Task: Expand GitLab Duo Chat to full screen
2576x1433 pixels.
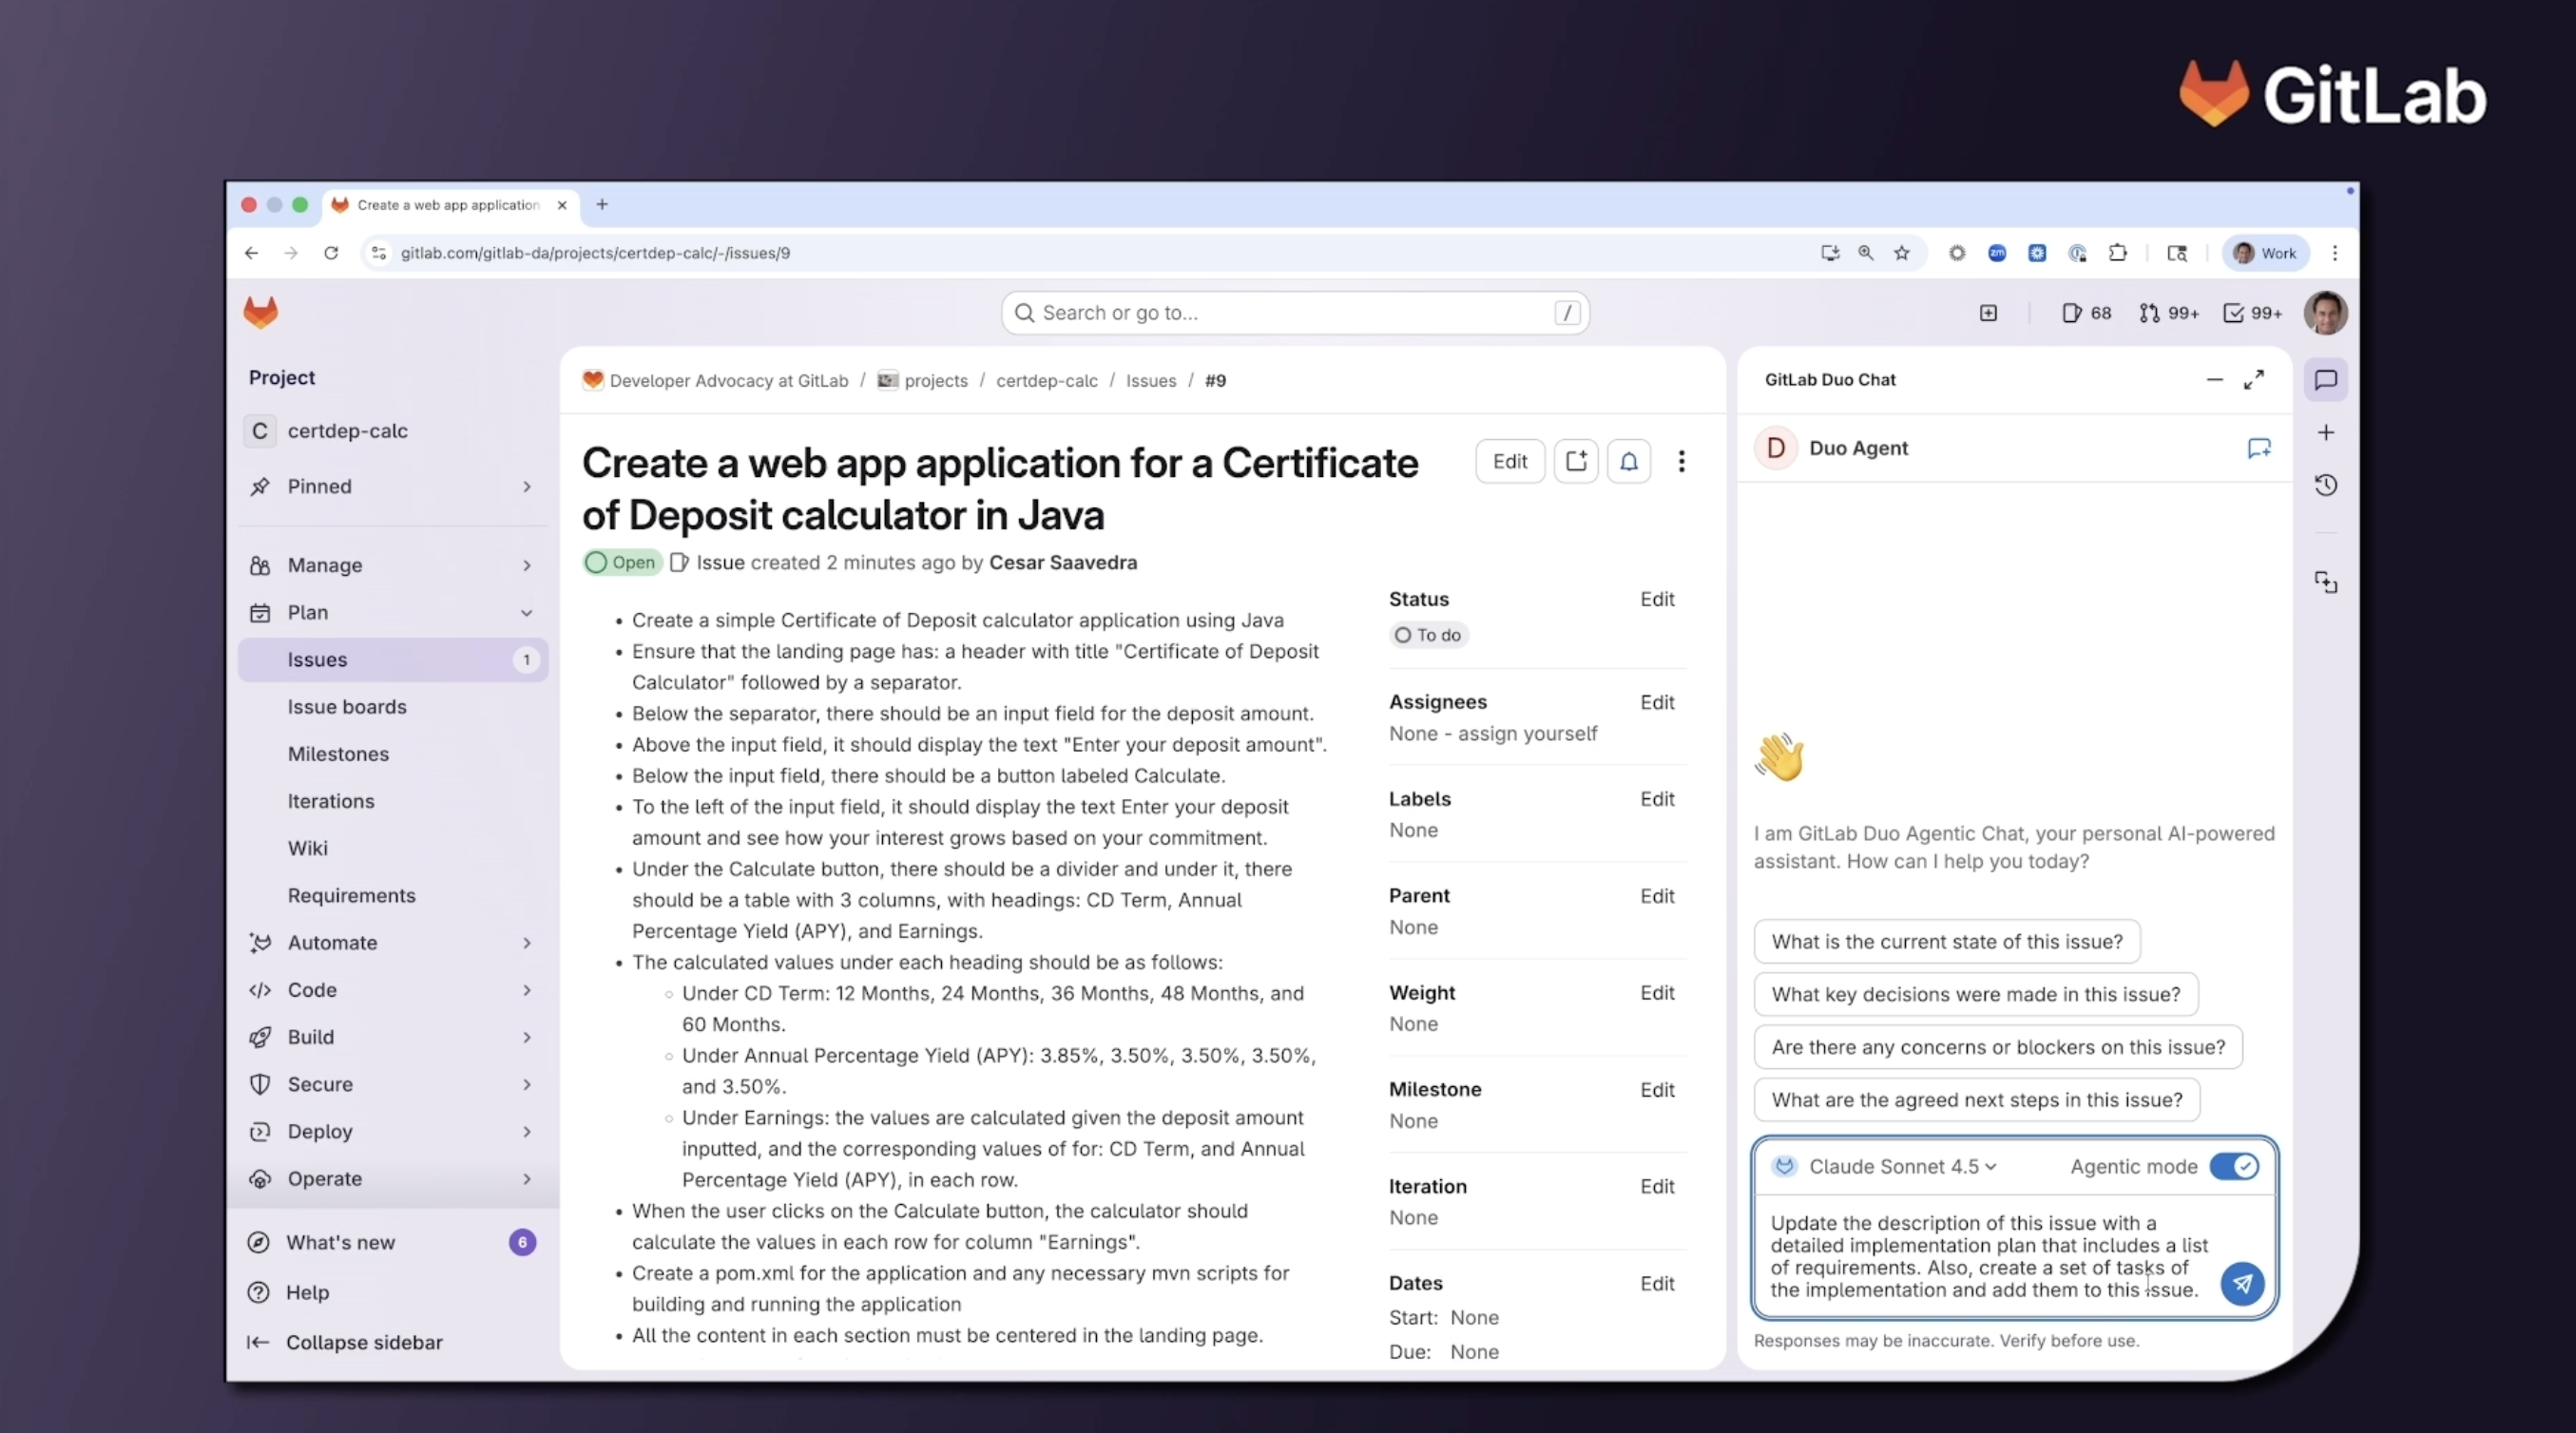Action: click(x=2255, y=379)
